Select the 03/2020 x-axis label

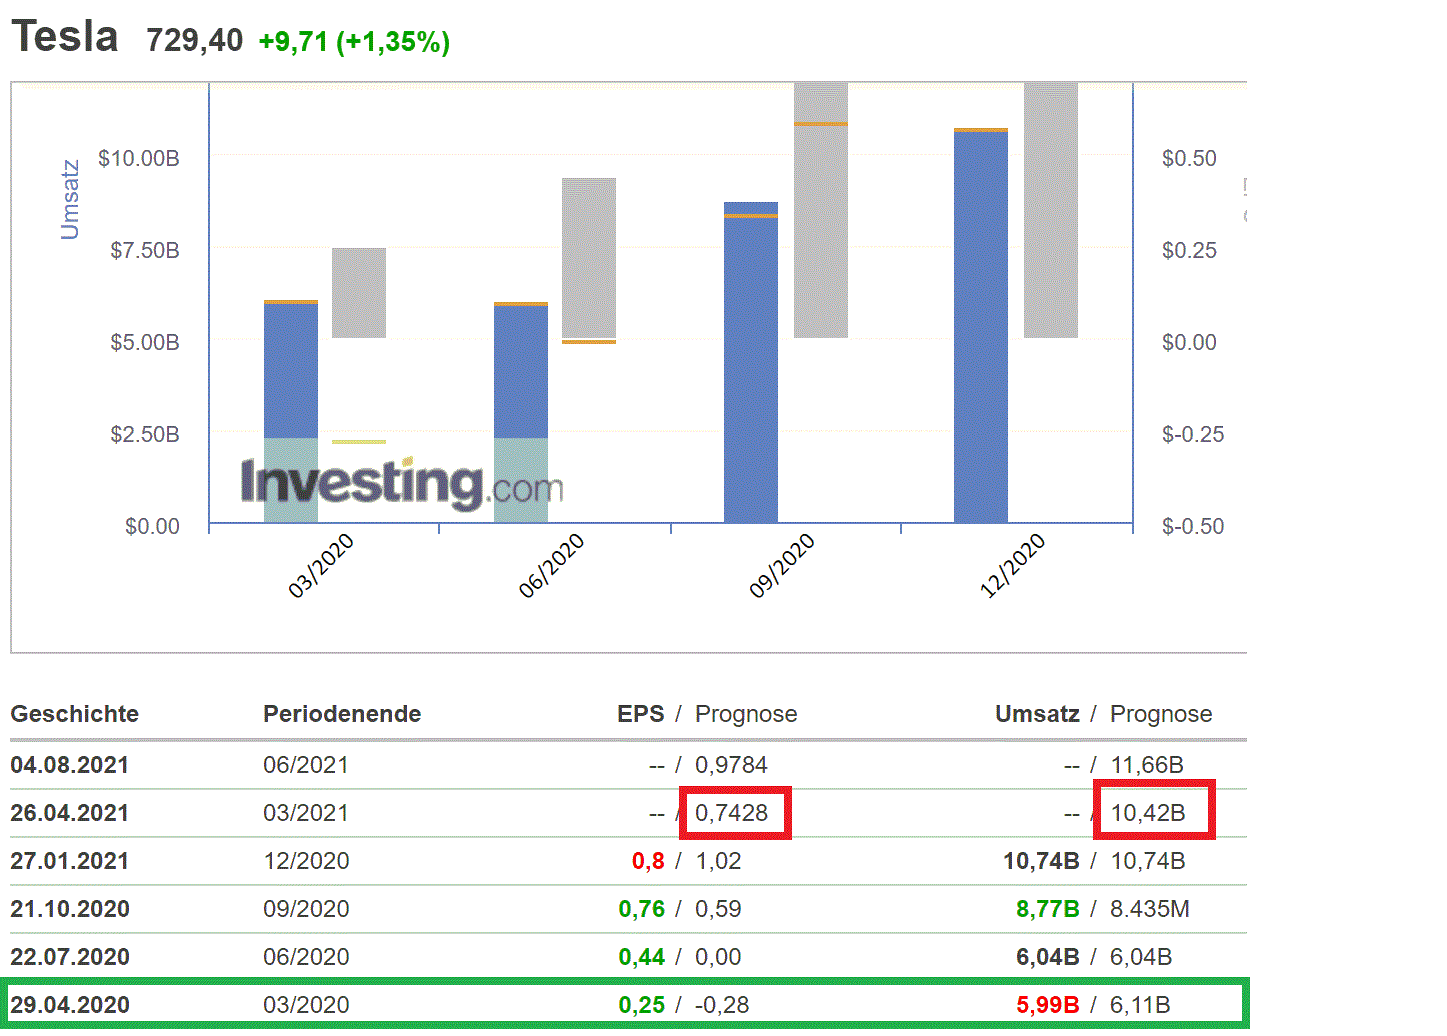(x=320, y=558)
